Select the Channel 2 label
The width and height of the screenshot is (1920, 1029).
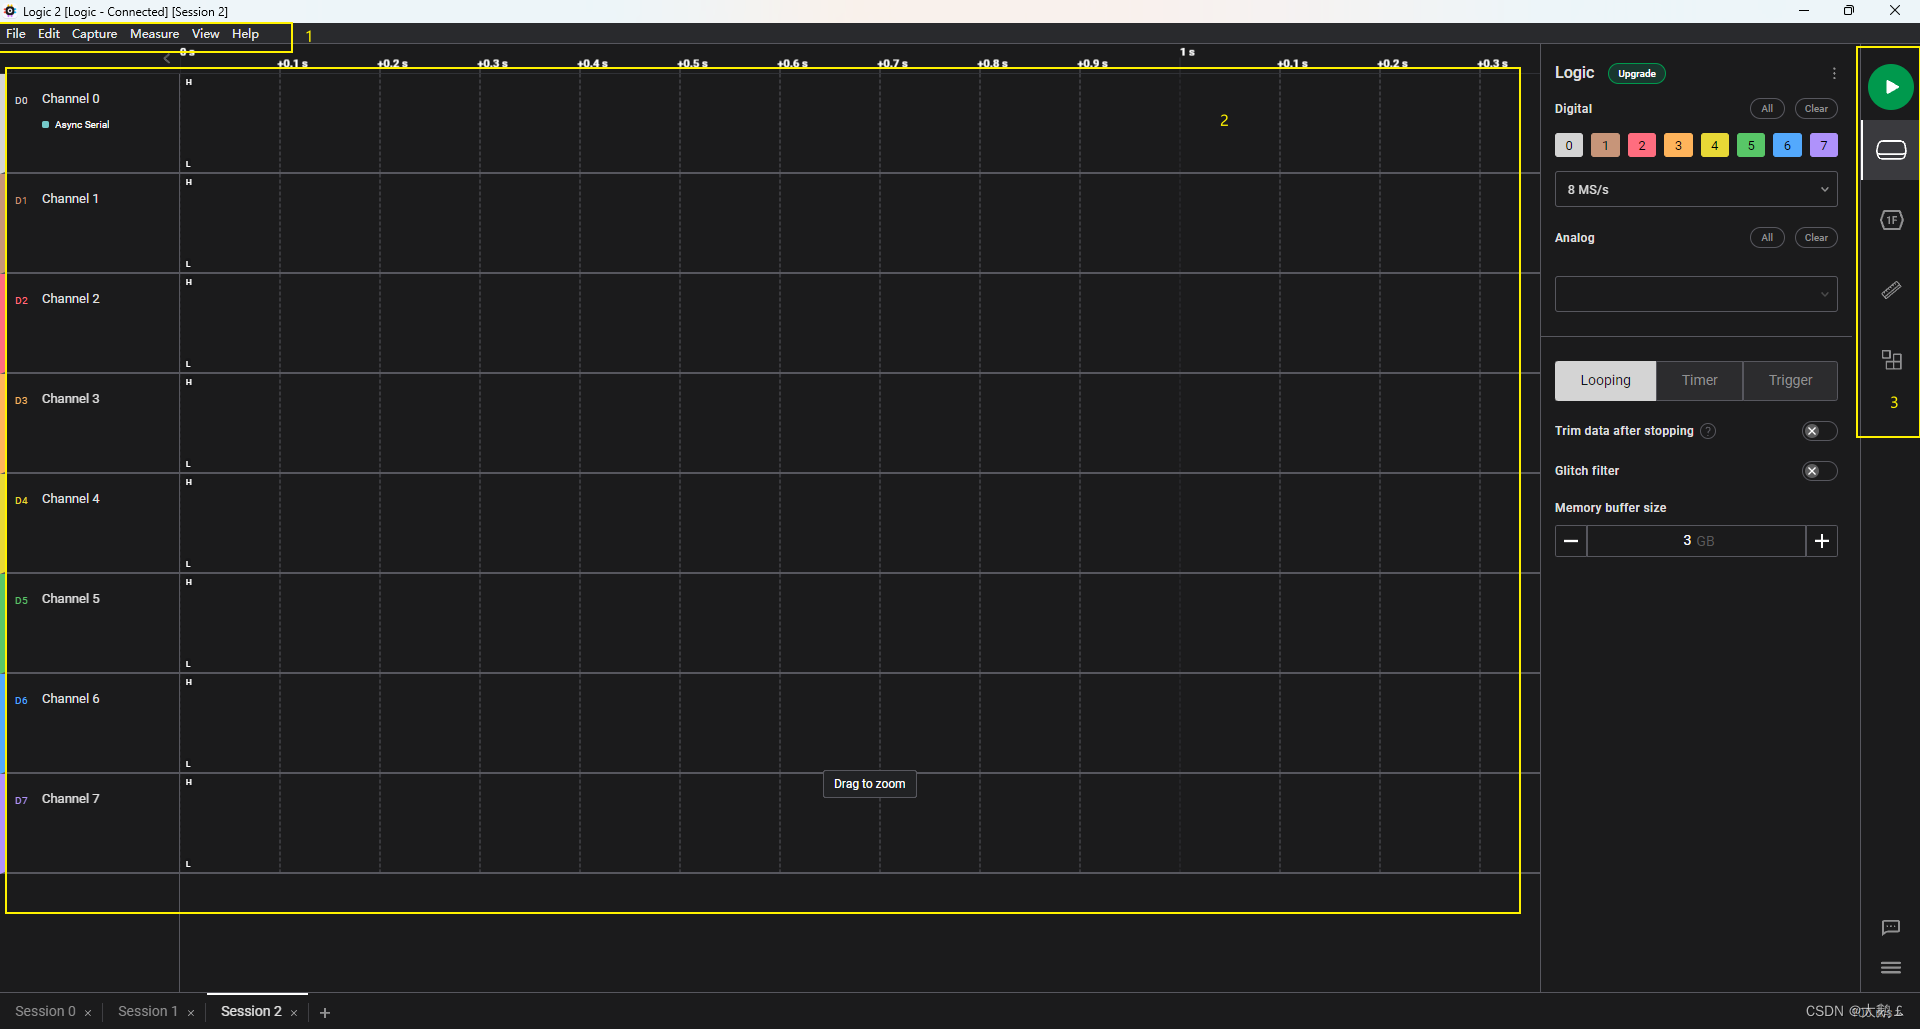(x=70, y=299)
